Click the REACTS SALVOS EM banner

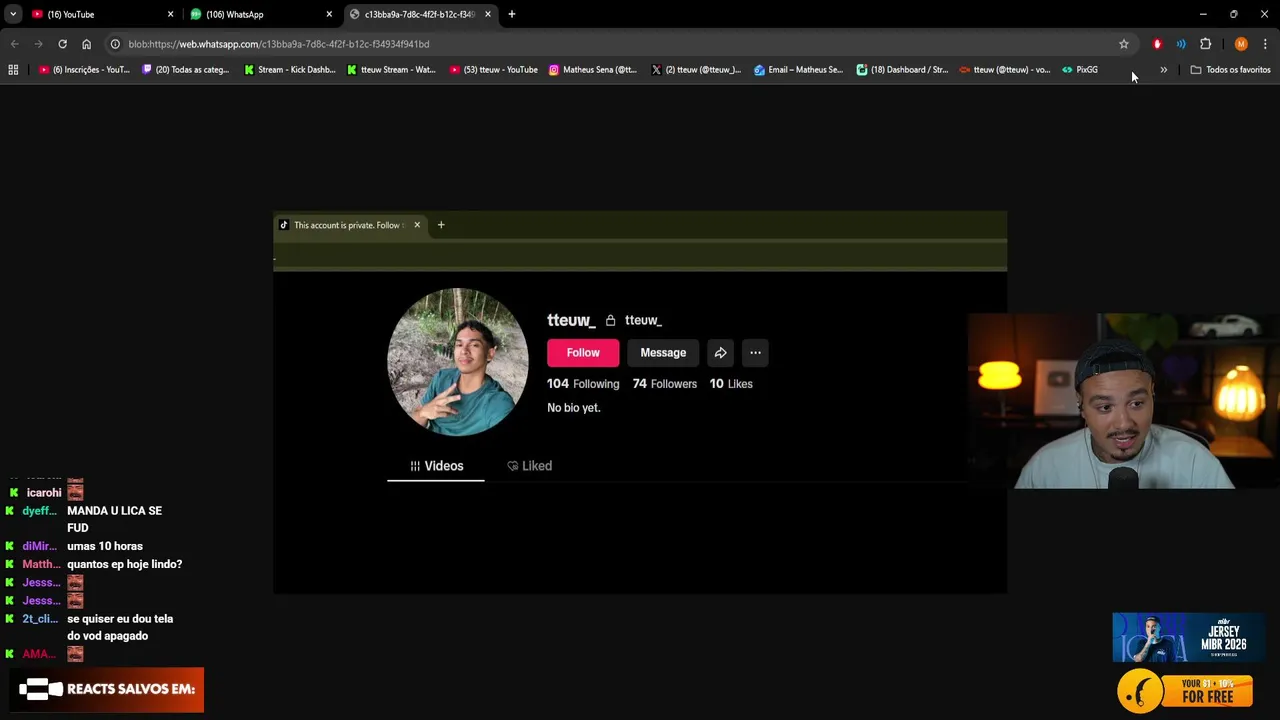coord(108,690)
